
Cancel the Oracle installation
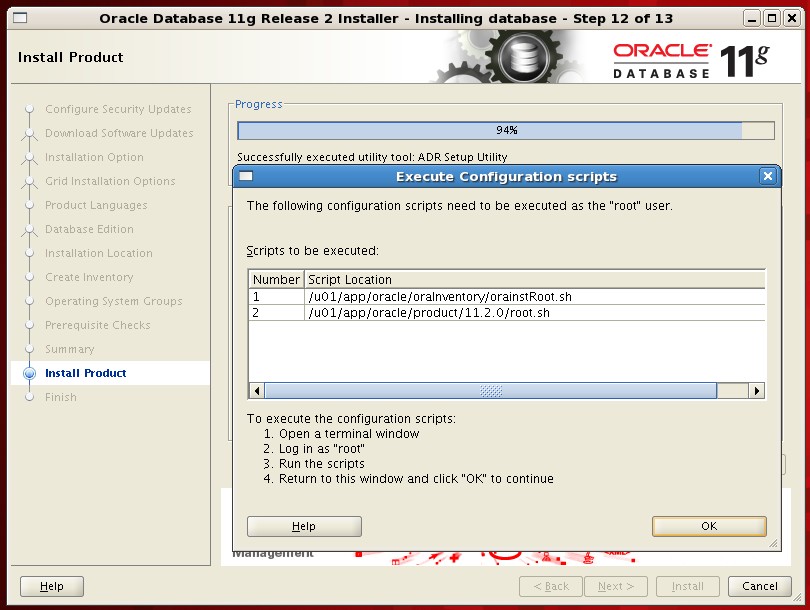click(x=759, y=586)
